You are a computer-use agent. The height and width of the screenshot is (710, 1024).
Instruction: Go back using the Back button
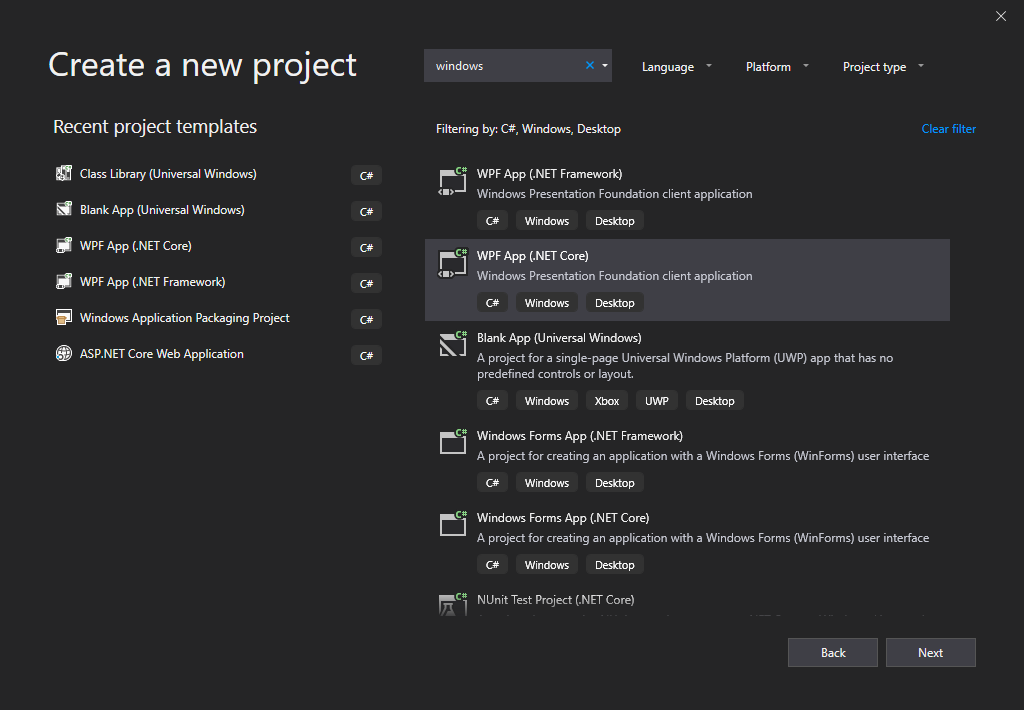(x=833, y=653)
